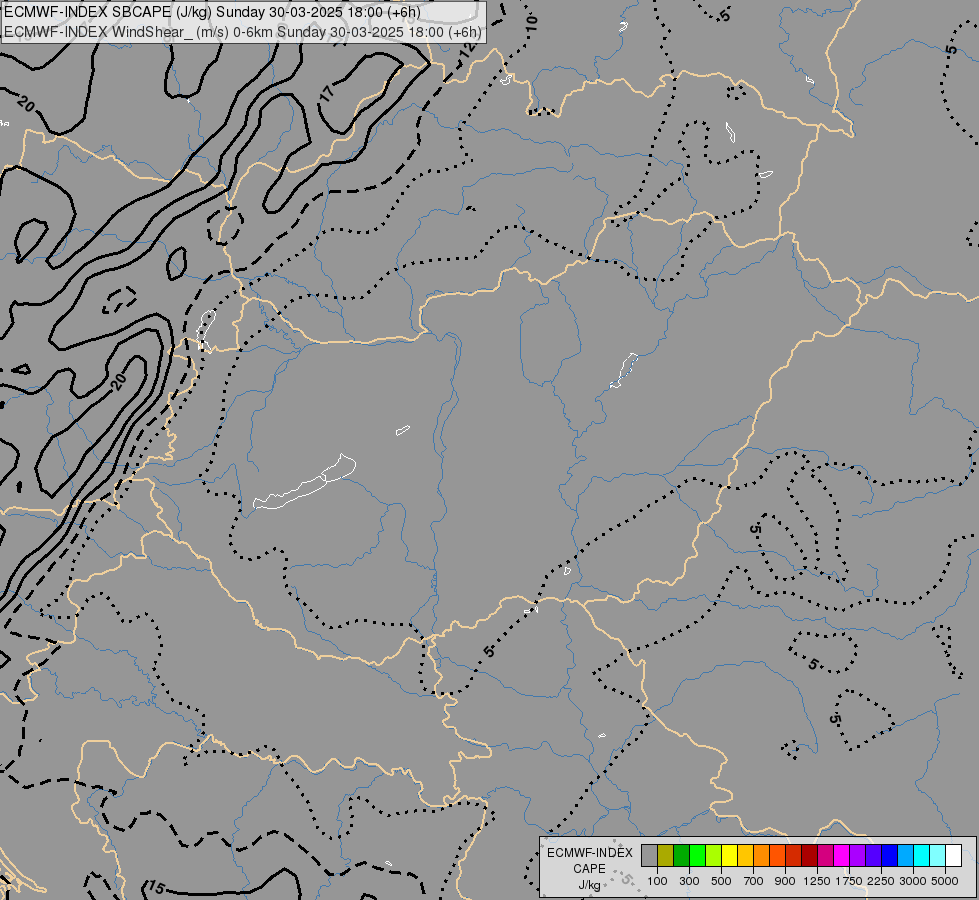The image size is (979, 900).
Task: Click the legend title 'ECMWF-INDEX'
Action: (x=590, y=853)
